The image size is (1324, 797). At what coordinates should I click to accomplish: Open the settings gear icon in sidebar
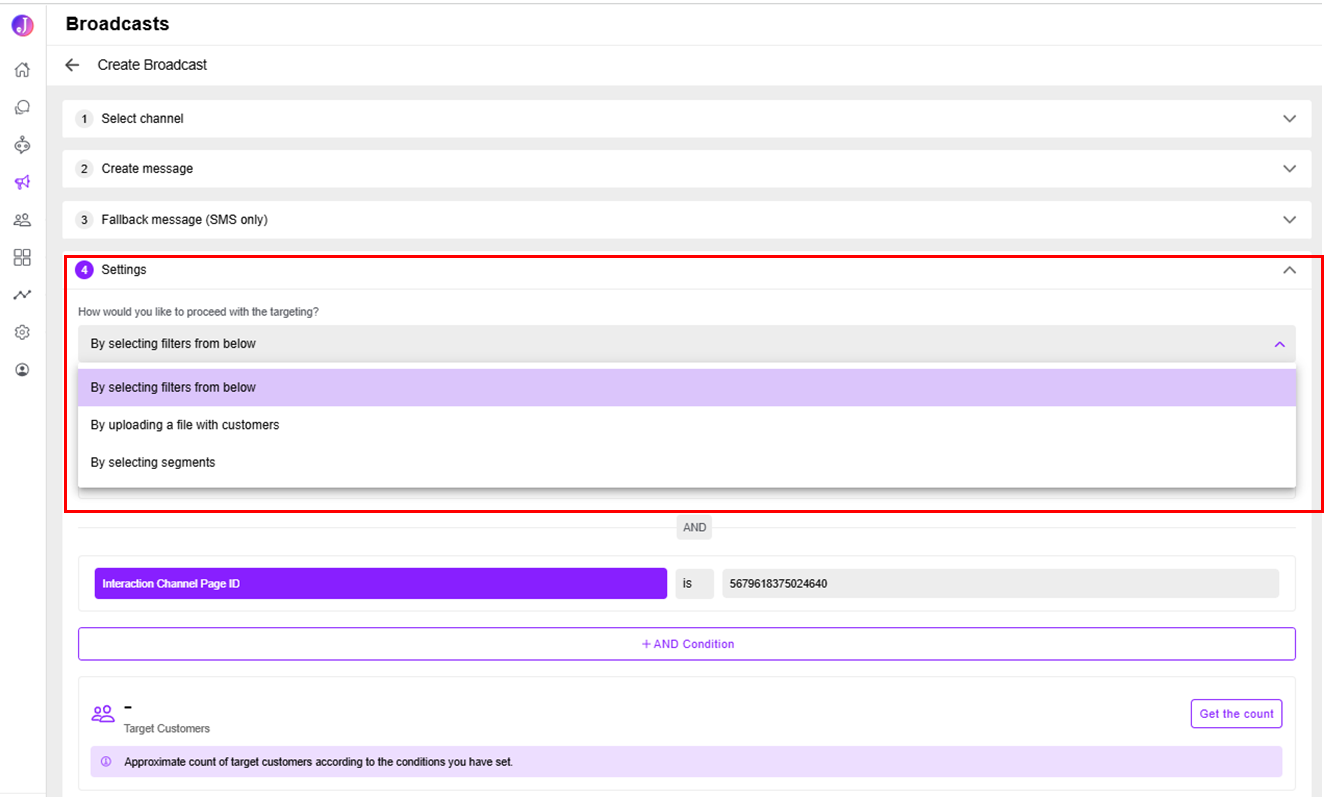coord(22,332)
